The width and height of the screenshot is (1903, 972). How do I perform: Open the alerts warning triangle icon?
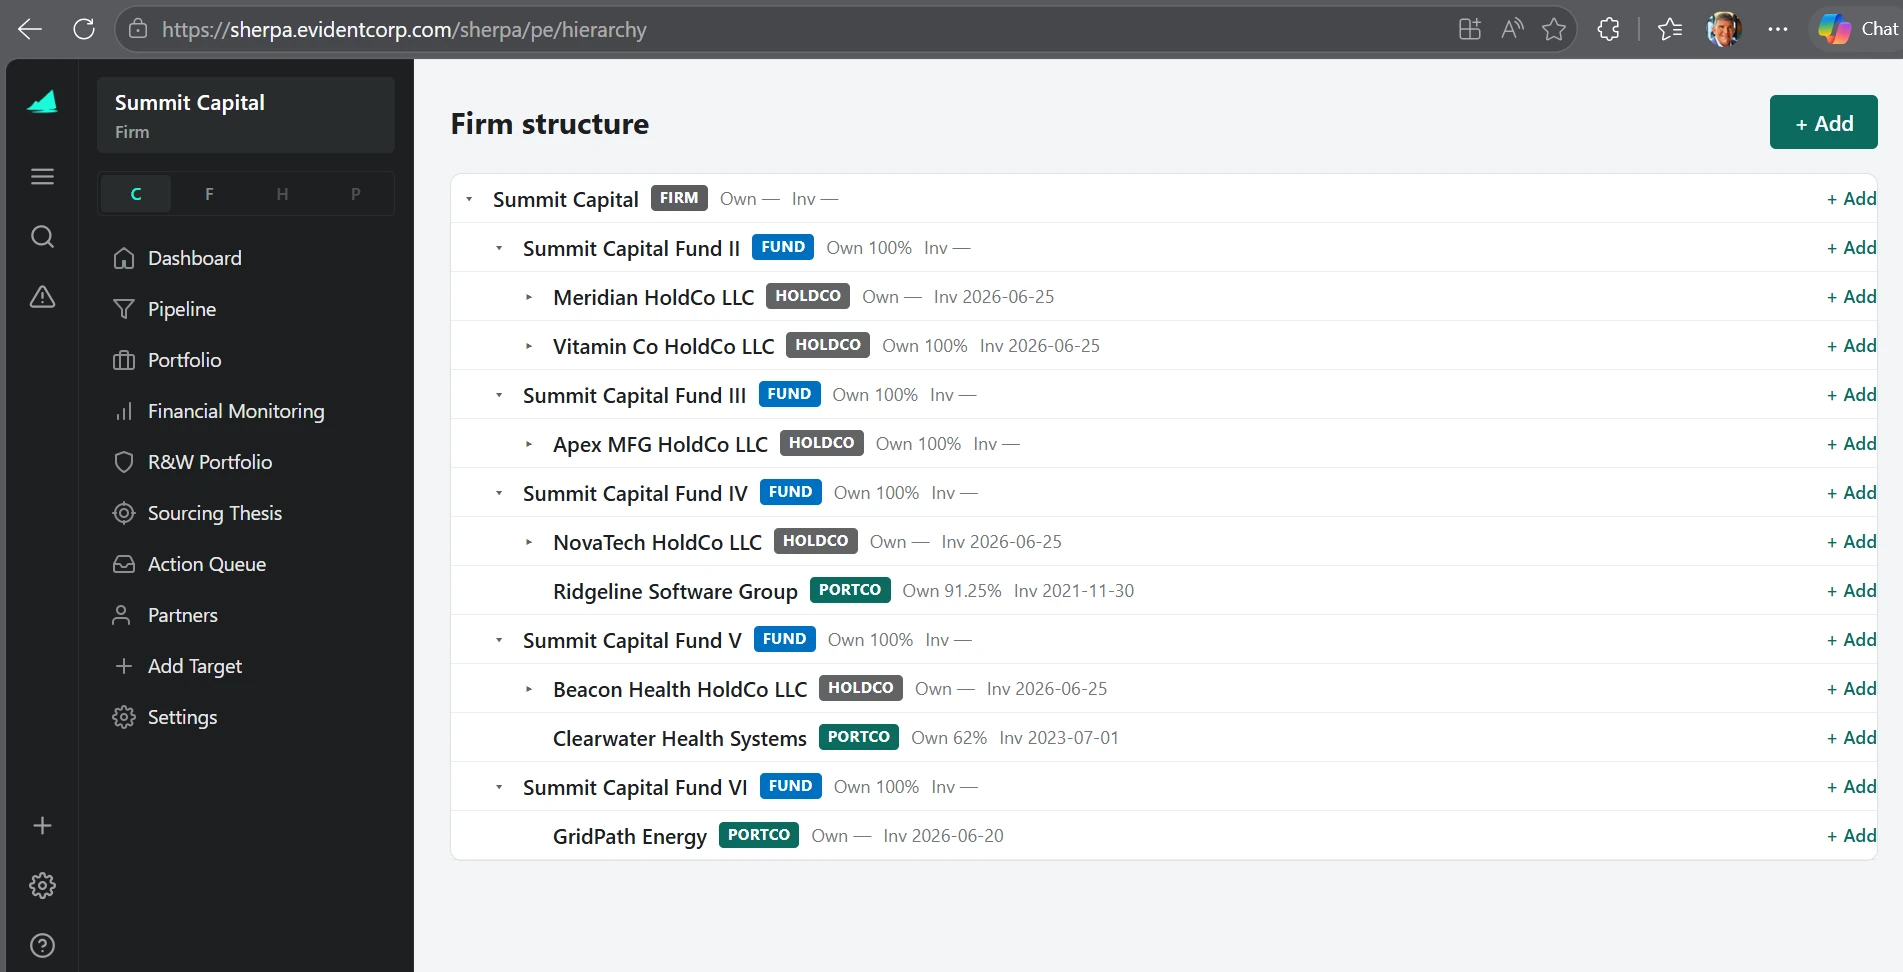pyautogui.click(x=42, y=297)
